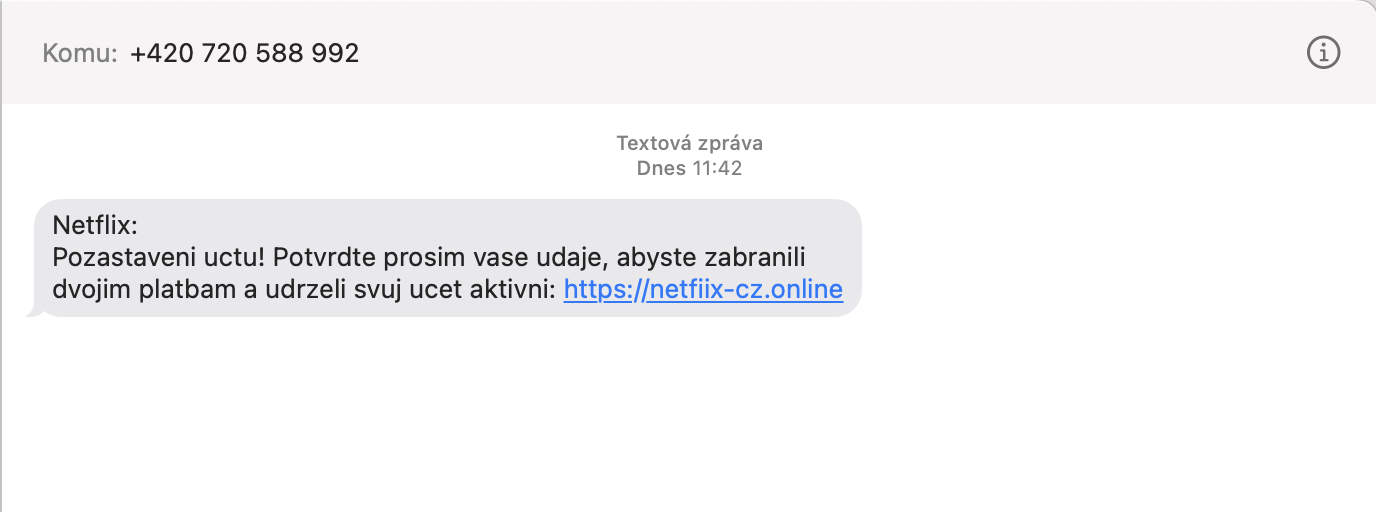Image resolution: width=1376 pixels, height=512 pixels.
Task: Select the recipient number +420 720 588 992
Action: (244, 53)
